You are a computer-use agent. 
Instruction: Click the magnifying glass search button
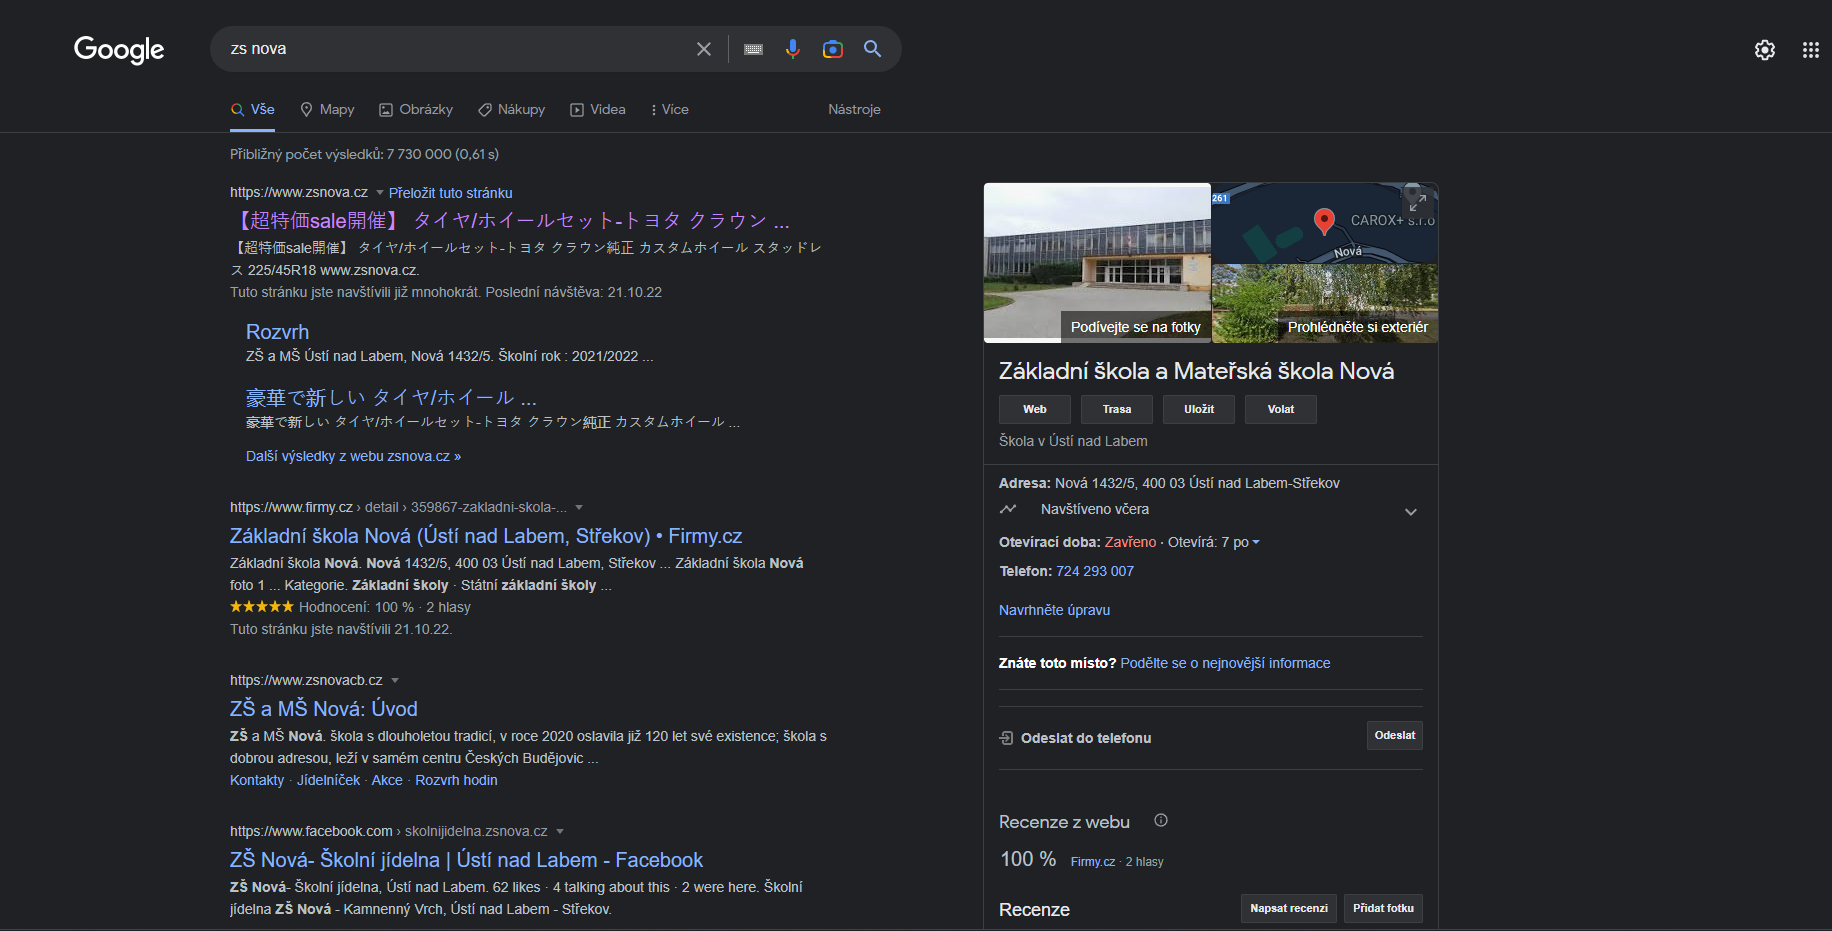[x=872, y=49]
